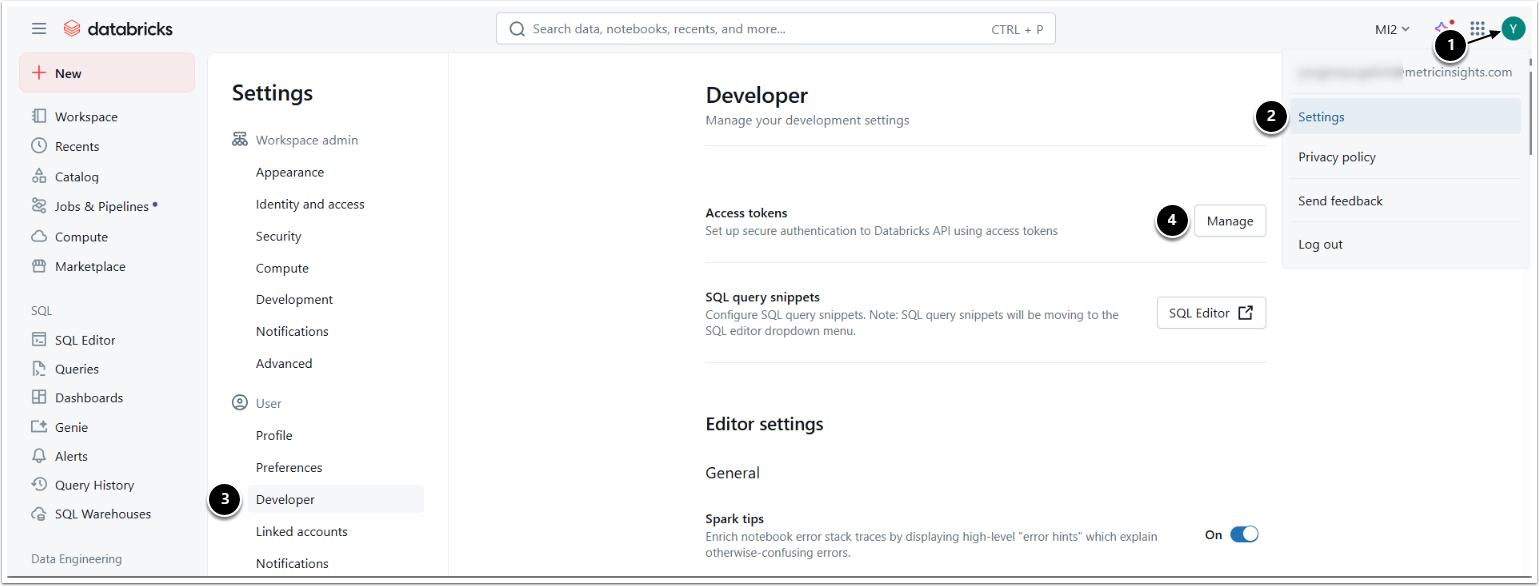The height and width of the screenshot is (586, 1539).
Task: Go to Jobs & Pipelines
Action: pyautogui.click(x=101, y=207)
